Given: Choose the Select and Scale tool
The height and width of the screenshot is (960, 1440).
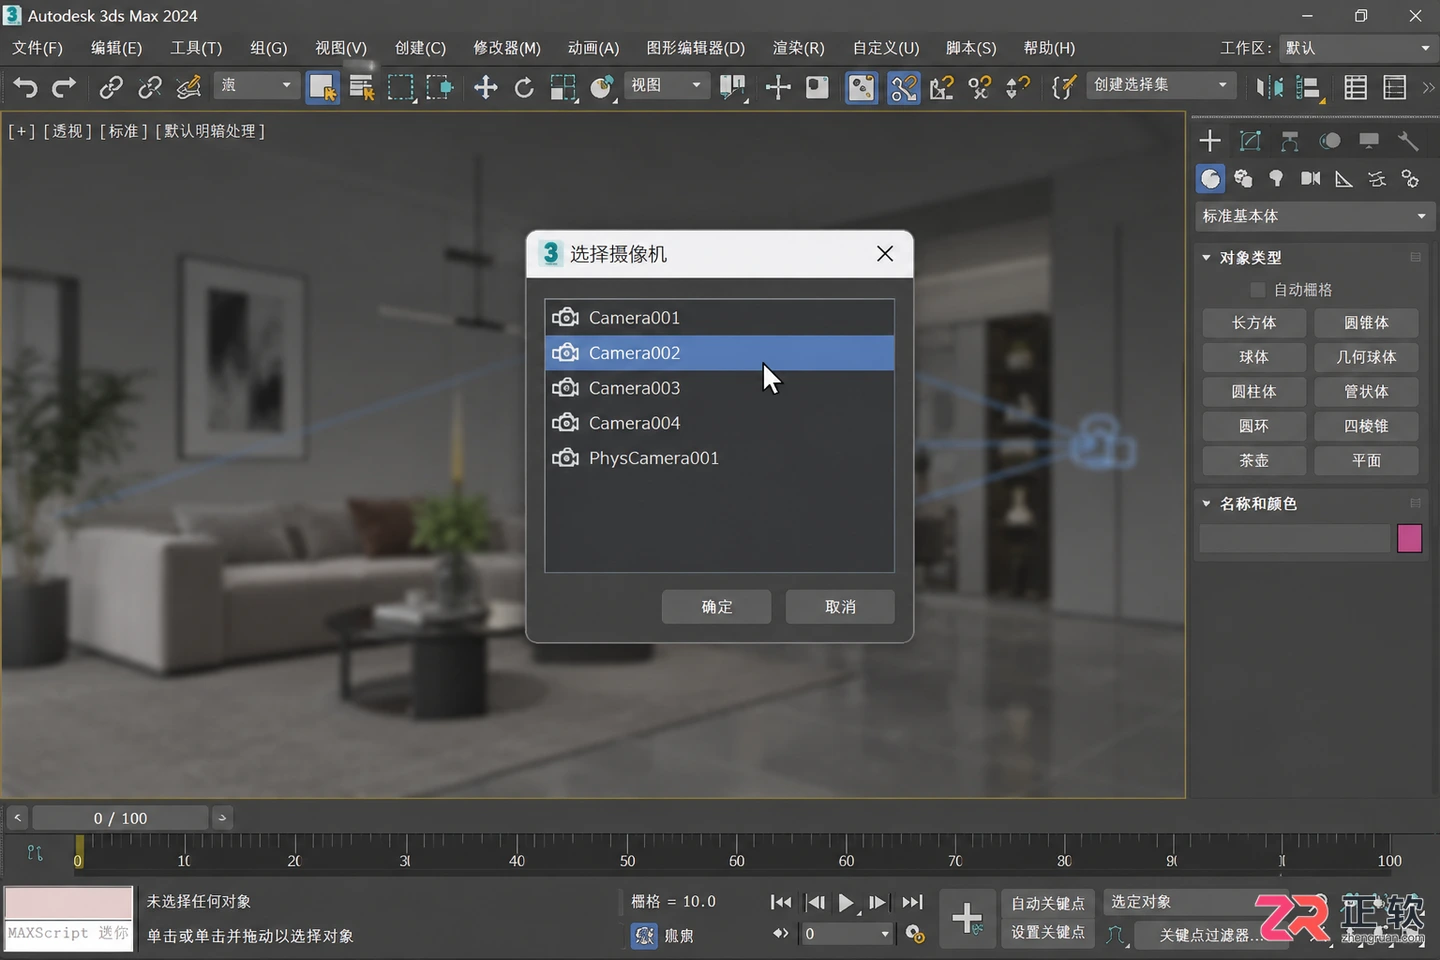Looking at the screenshot, I should [563, 88].
